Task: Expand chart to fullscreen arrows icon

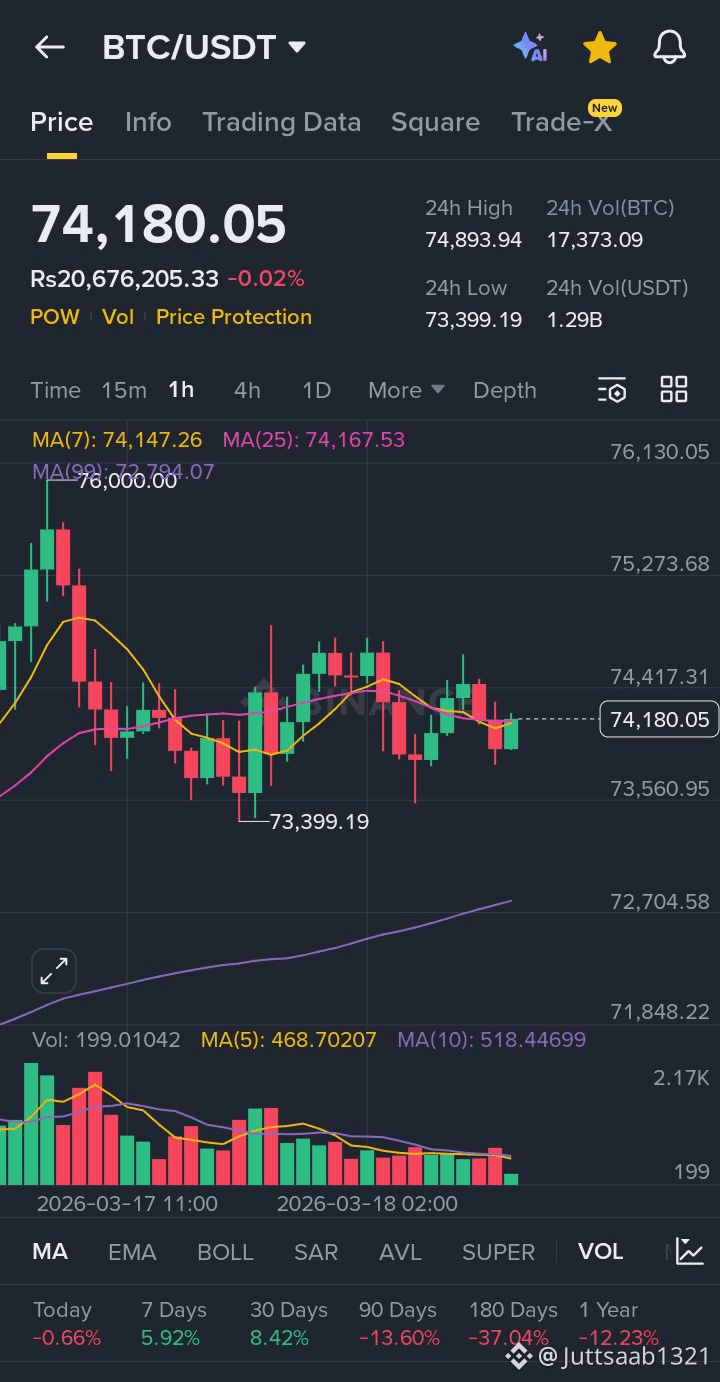Action: (53, 970)
